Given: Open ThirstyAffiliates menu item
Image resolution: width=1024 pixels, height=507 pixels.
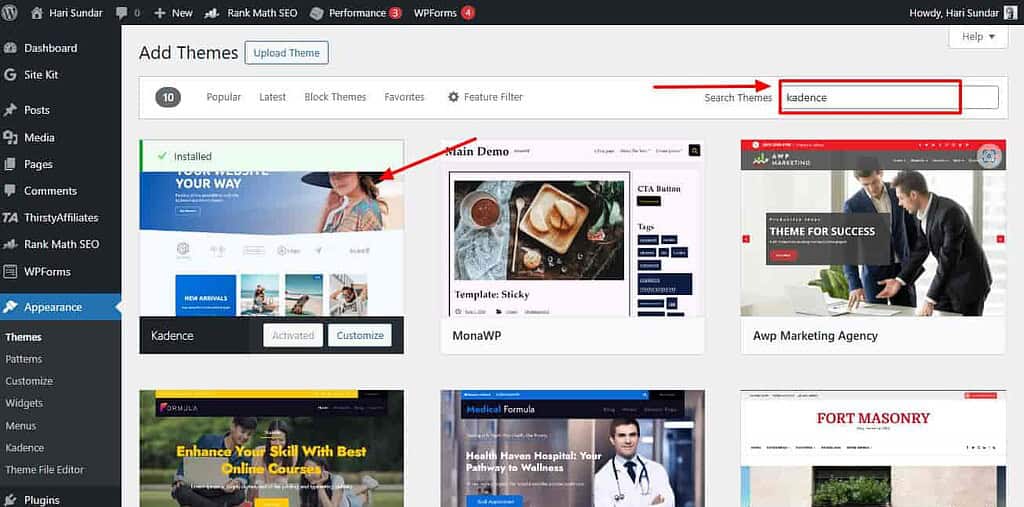Looking at the screenshot, I should [61, 217].
